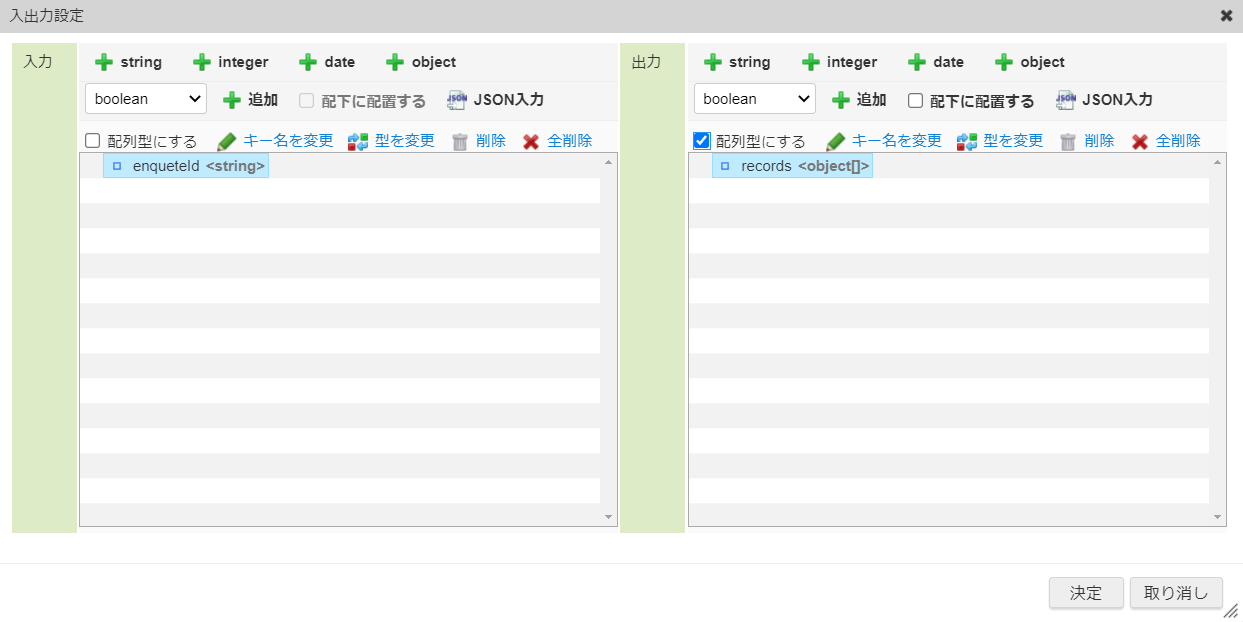This screenshot has width=1243, height=622.
Task: Click 追加 in the 出力 panel
Action: pyautogui.click(x=859, y=100)
